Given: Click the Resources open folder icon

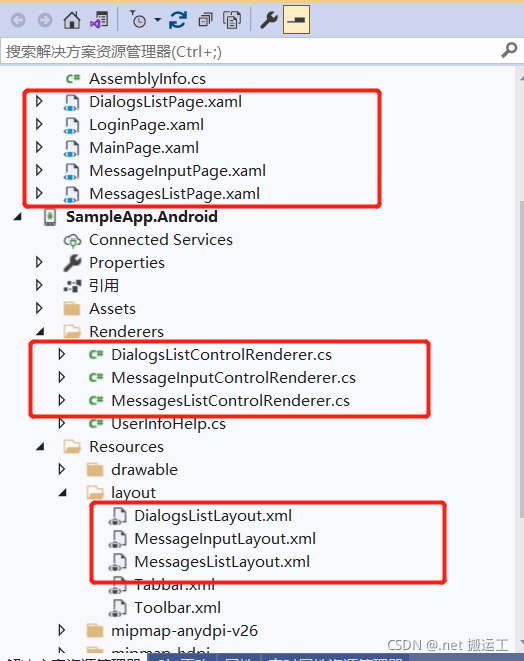Looking at the screenshot, I should tap(72, 446).
